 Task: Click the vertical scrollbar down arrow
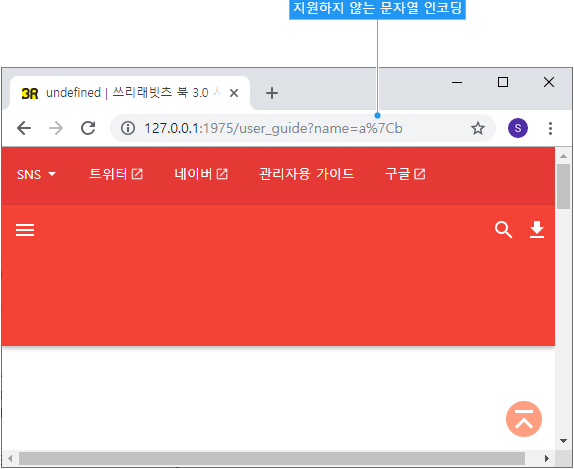[x=563, y=441]
